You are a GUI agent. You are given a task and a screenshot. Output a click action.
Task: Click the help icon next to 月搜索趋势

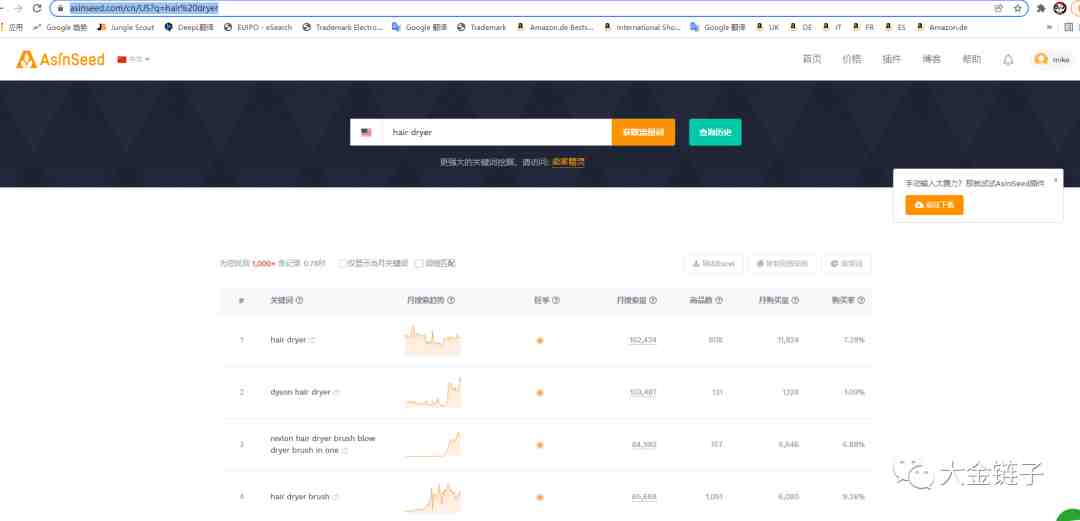point(451,300)
